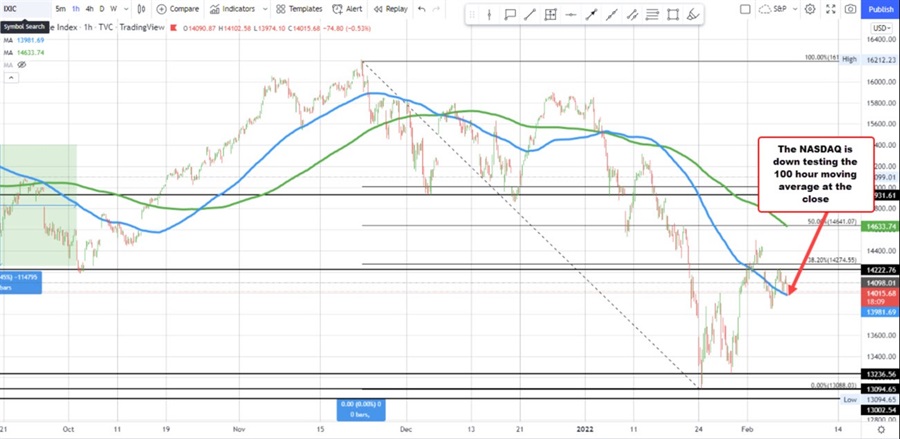Open the USD currency dropdown
The height and width of the screenshot is (439, 900).
point(880,28)
